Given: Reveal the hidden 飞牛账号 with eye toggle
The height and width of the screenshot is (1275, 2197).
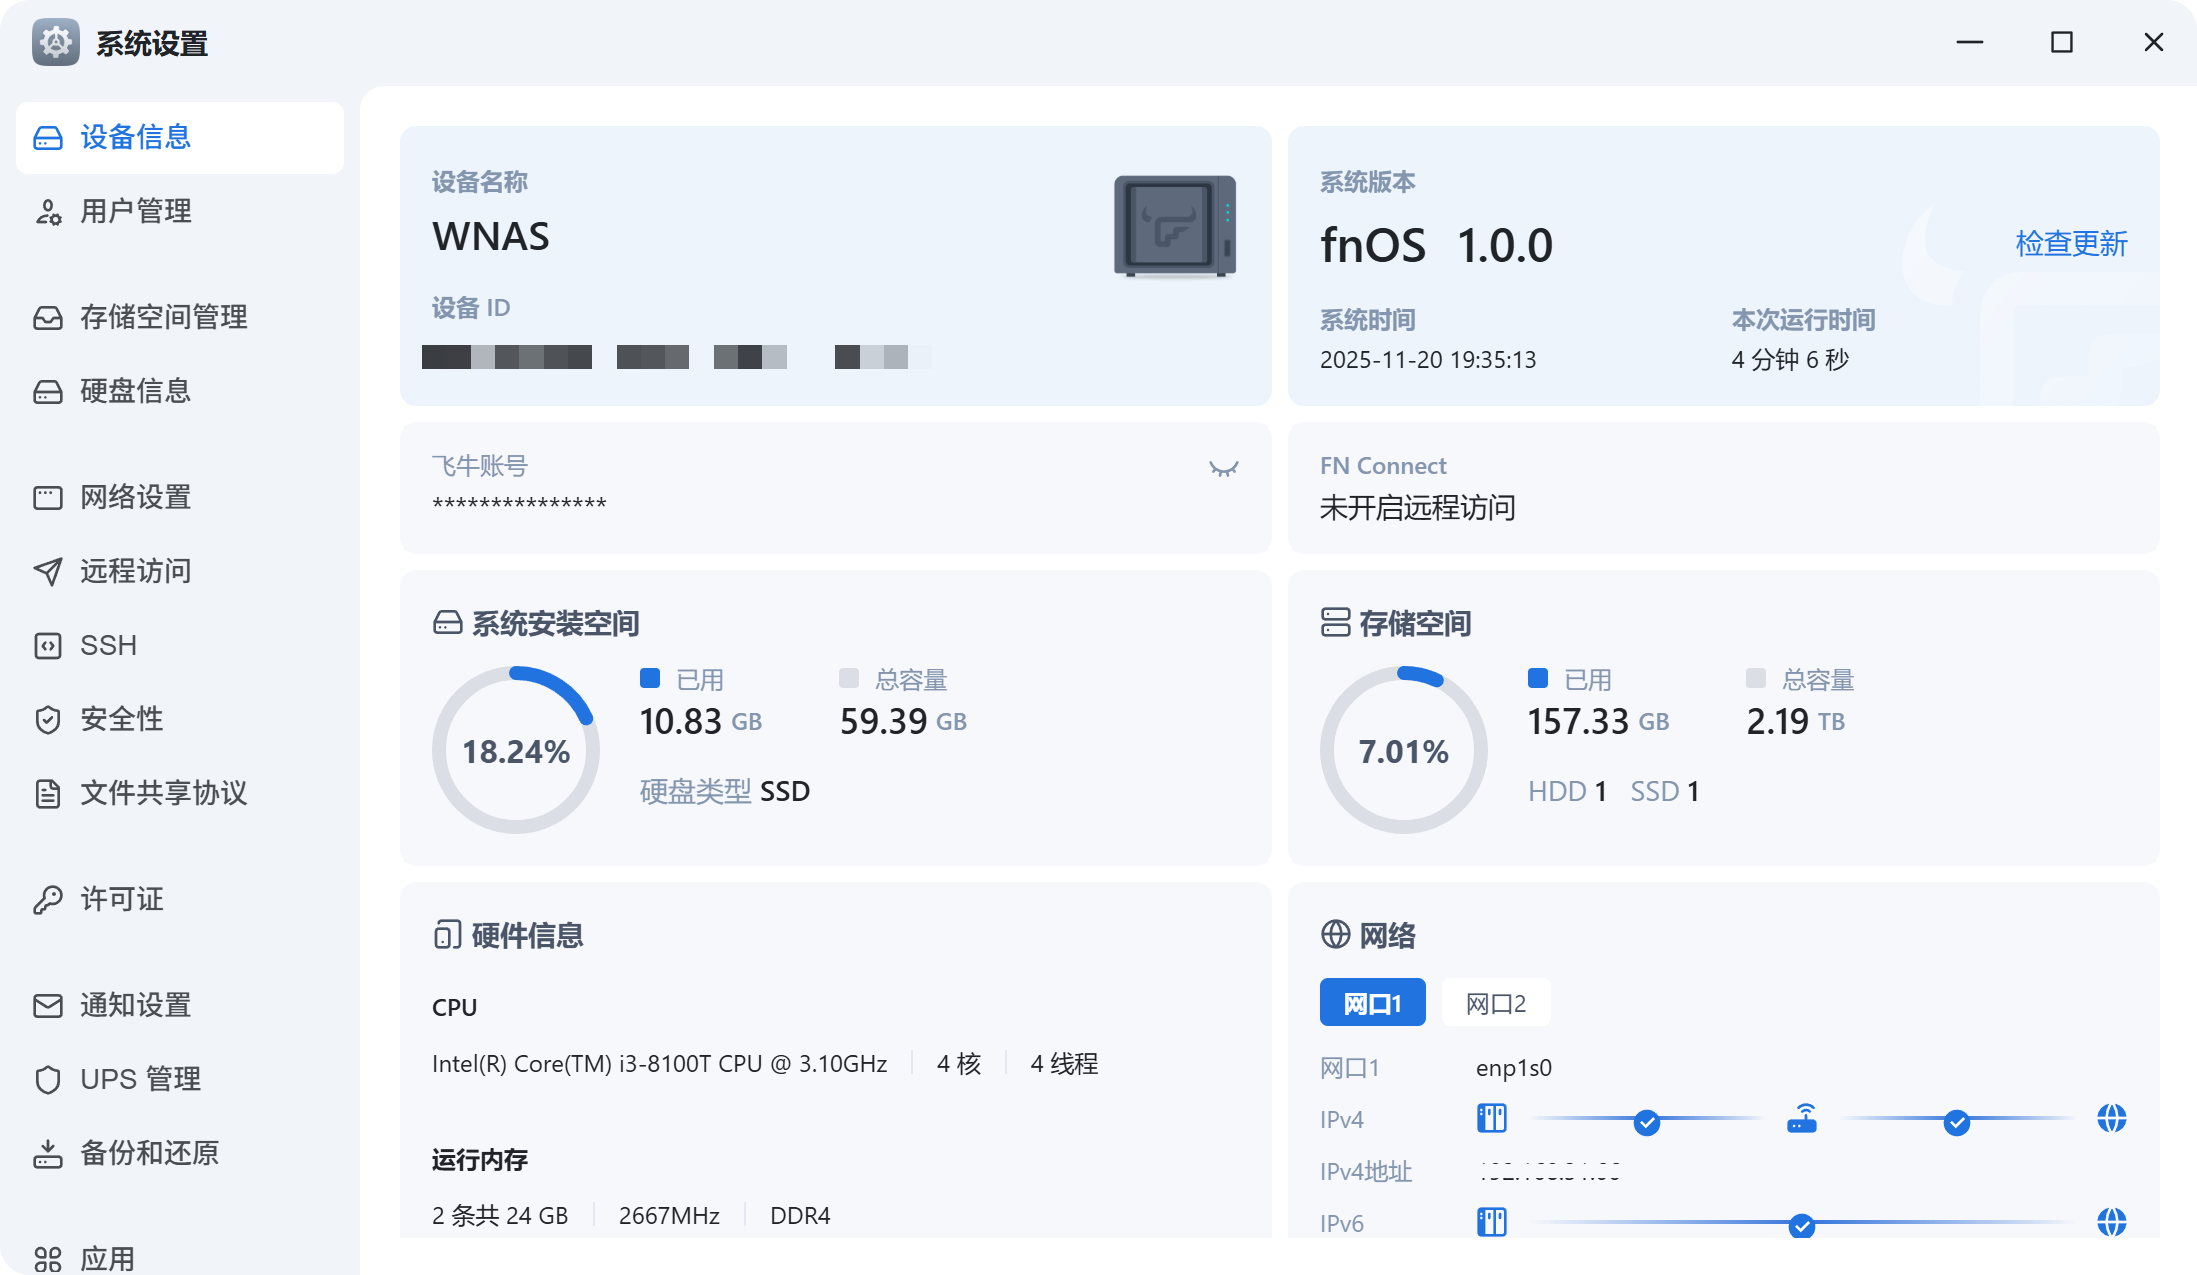Looking at the screenshot, I should click(x=1223, y=468).
